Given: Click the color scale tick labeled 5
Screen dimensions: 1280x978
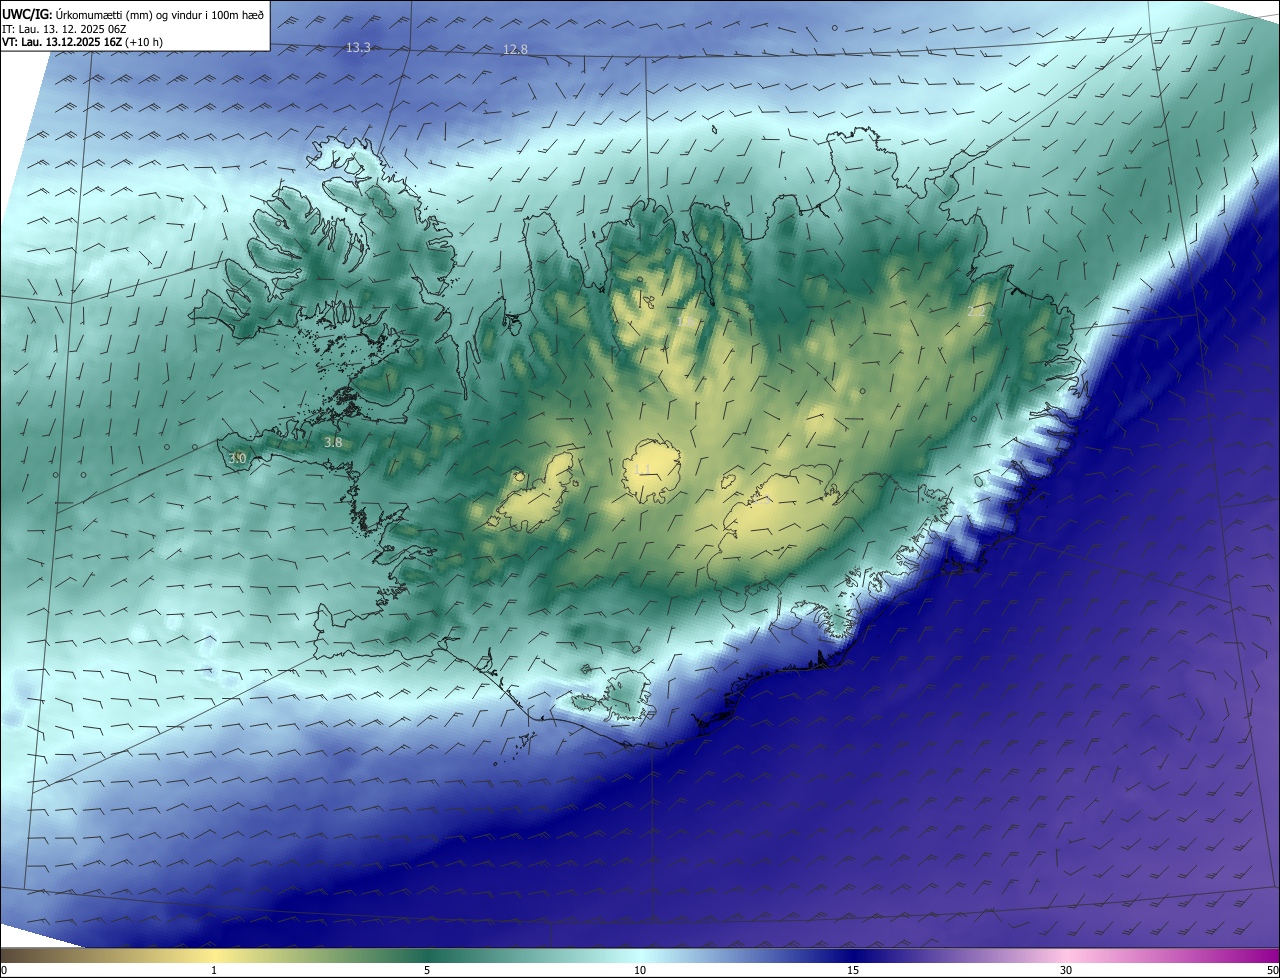Looking at the screenshot, I should tap(427, 970).
